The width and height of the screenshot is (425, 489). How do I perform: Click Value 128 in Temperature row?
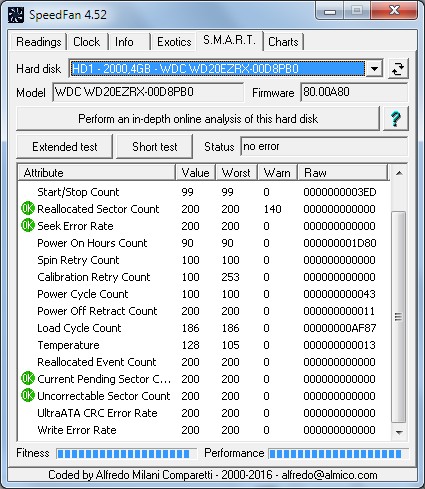190,345
